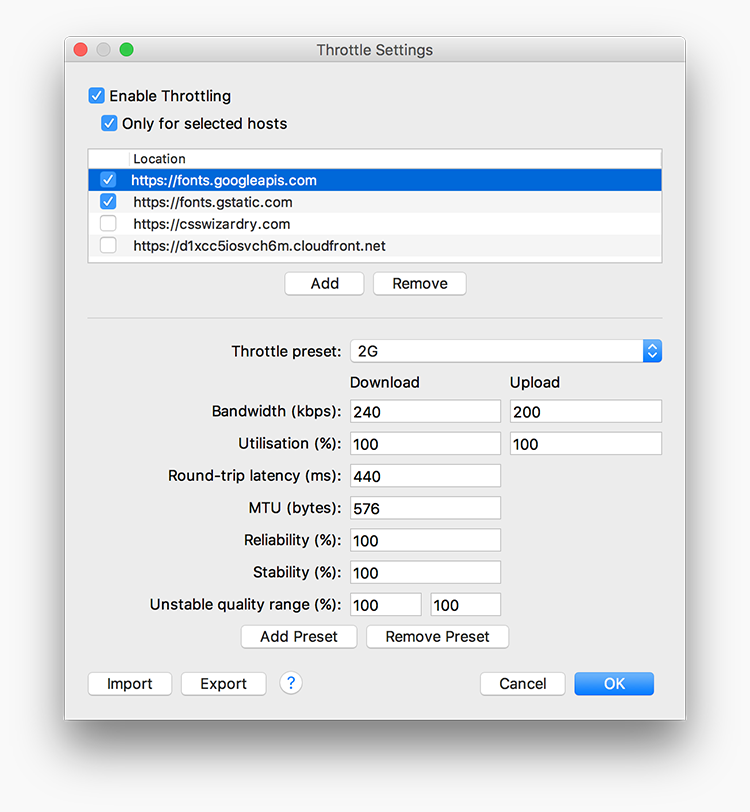Import throttle settings

[130, 684]
